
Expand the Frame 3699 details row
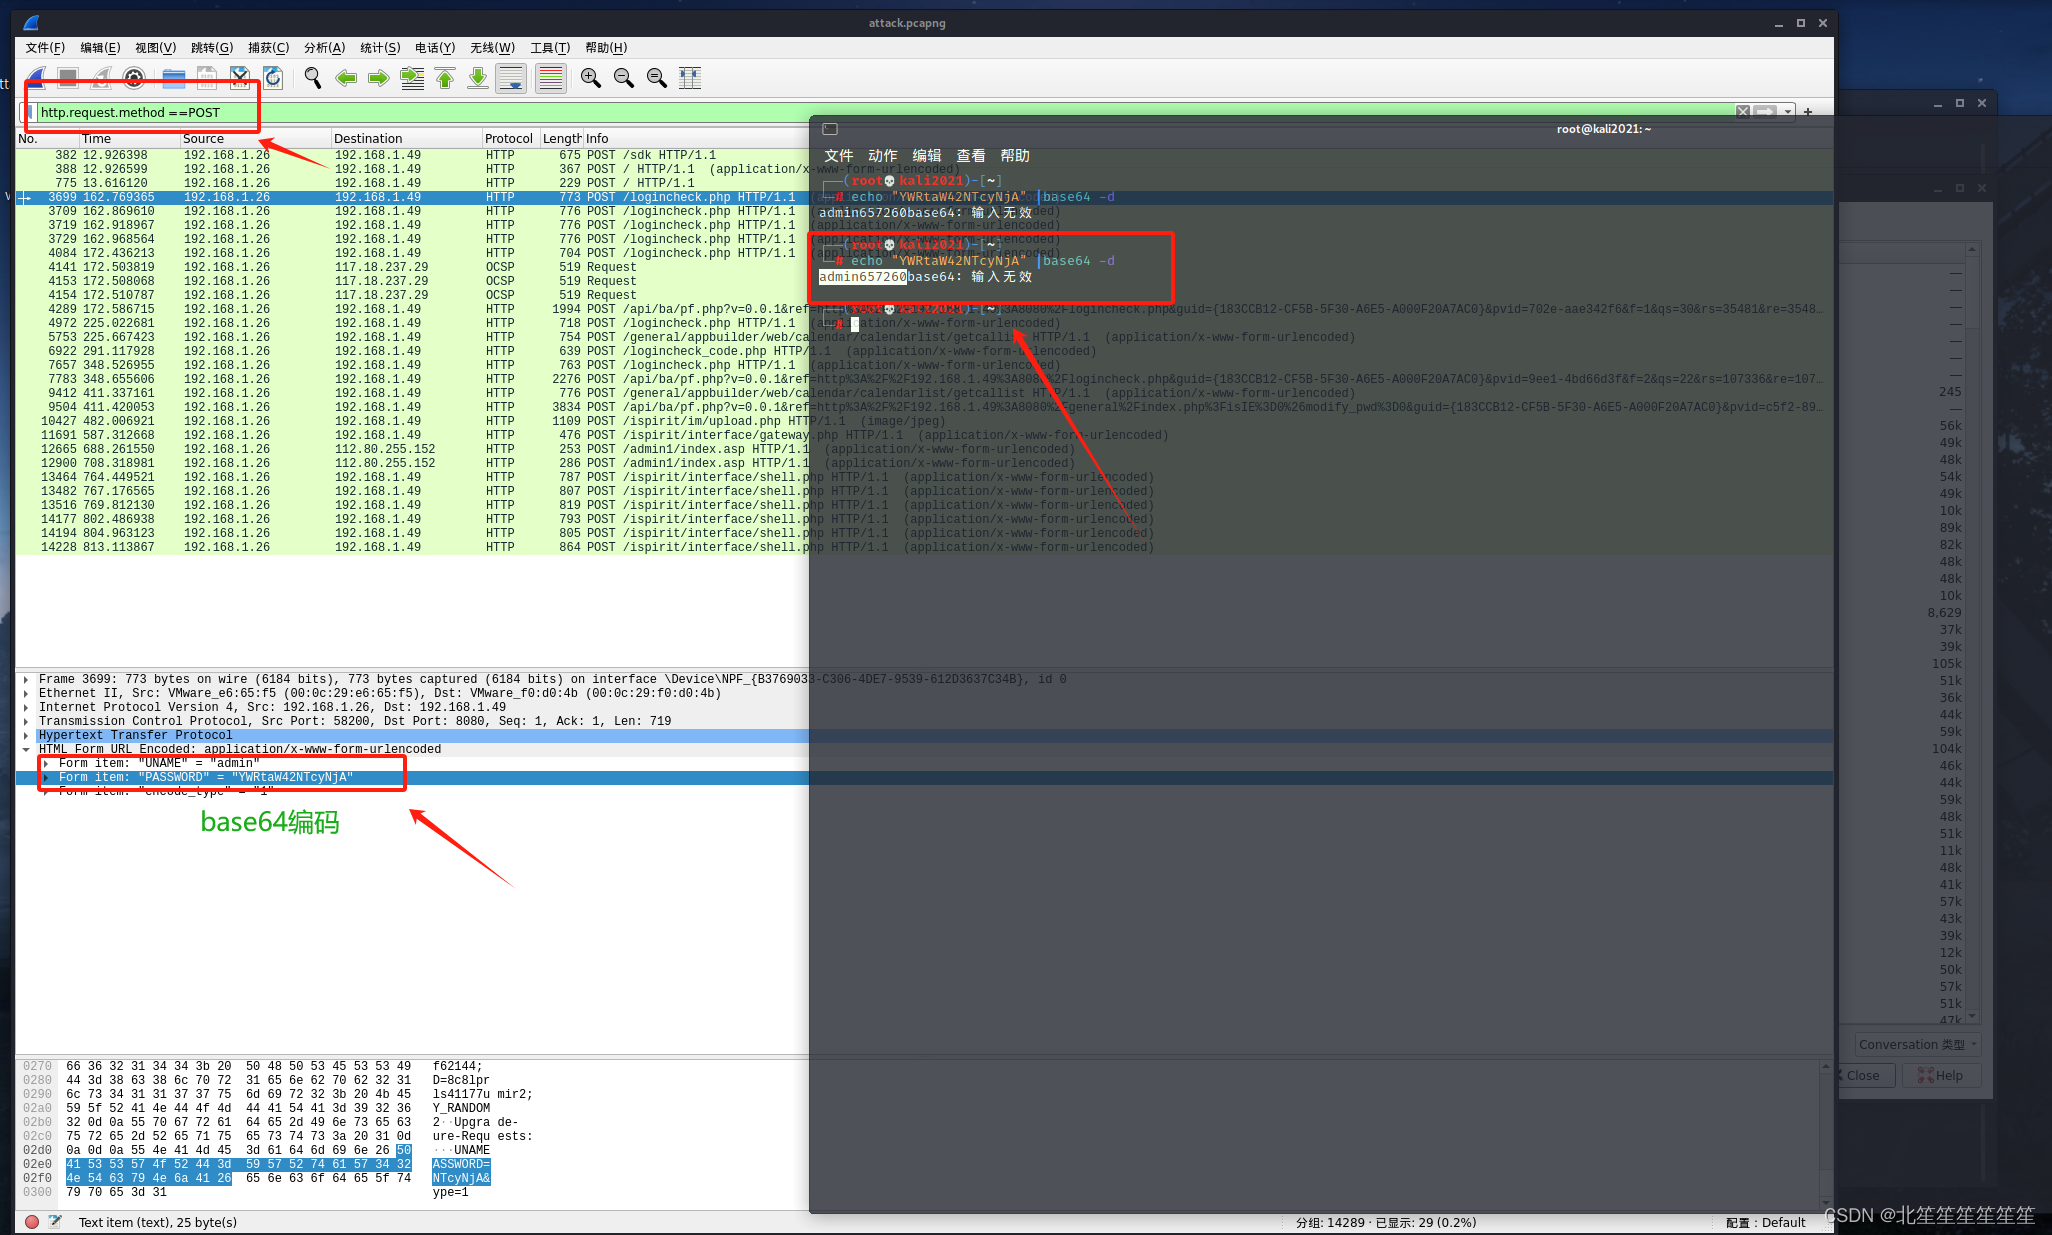(26, 679)
